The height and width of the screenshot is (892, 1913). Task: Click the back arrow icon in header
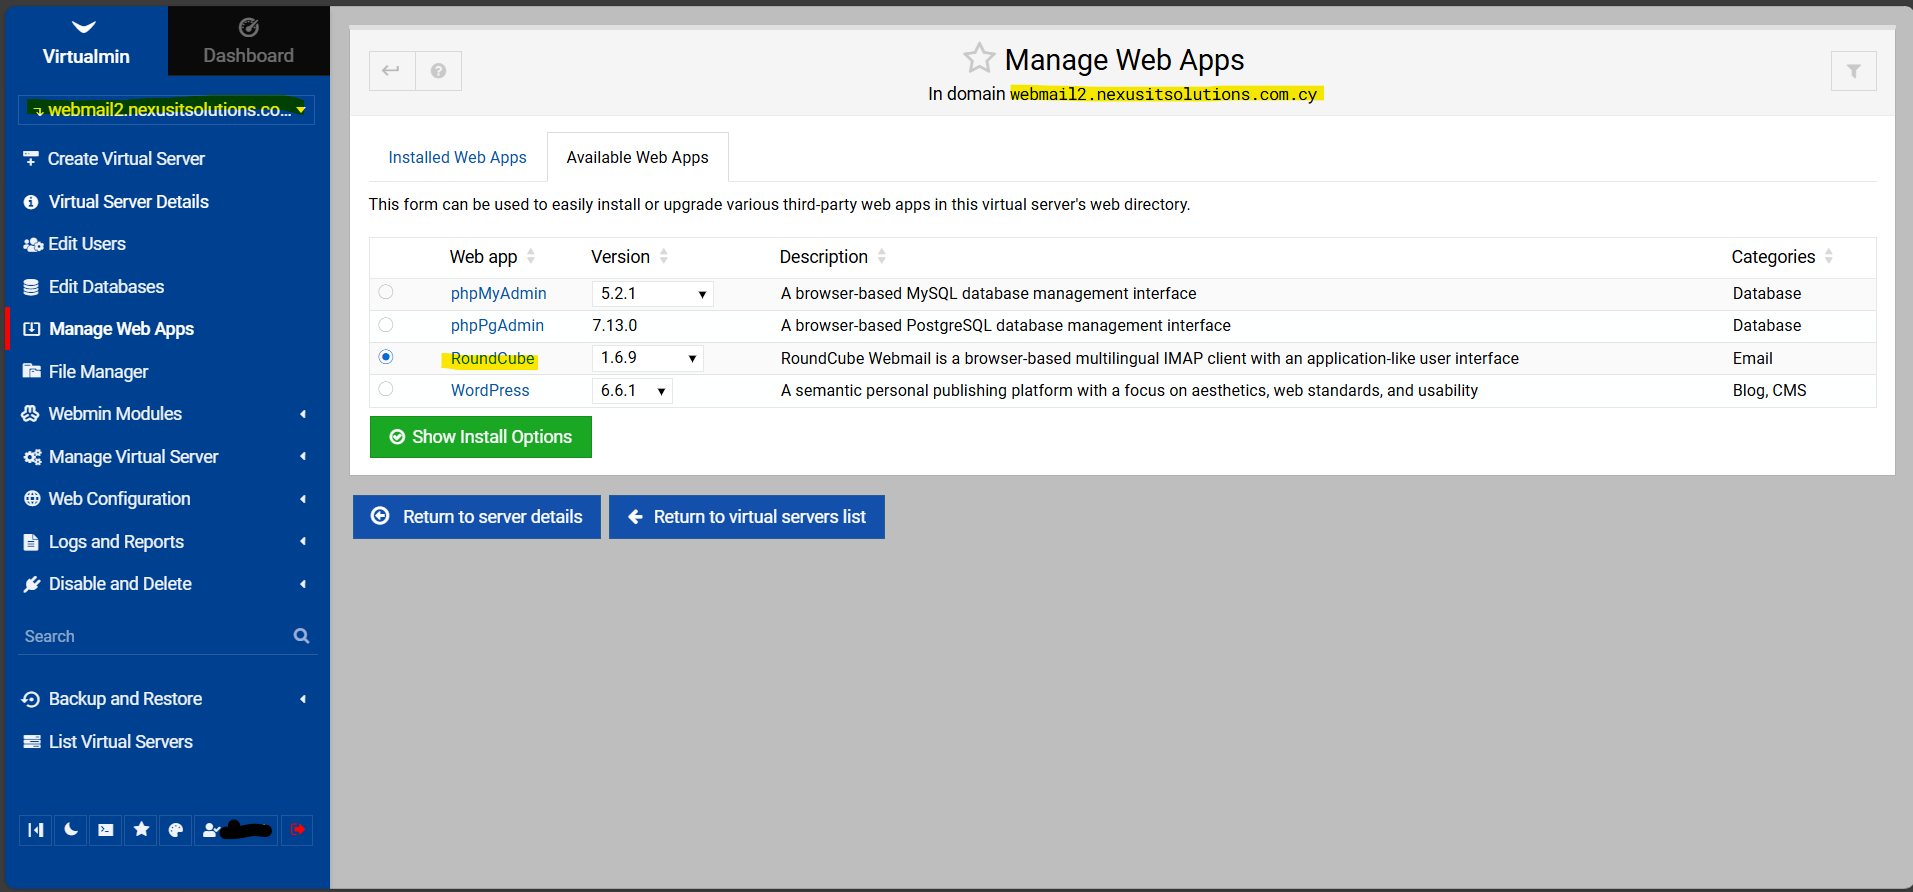(392, 71)
